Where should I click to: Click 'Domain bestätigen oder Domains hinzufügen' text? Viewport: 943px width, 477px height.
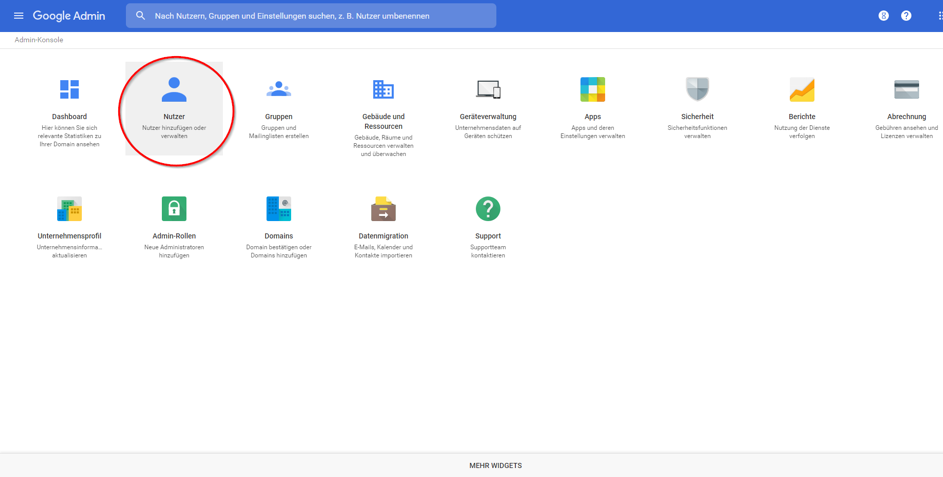pos(278,251)
